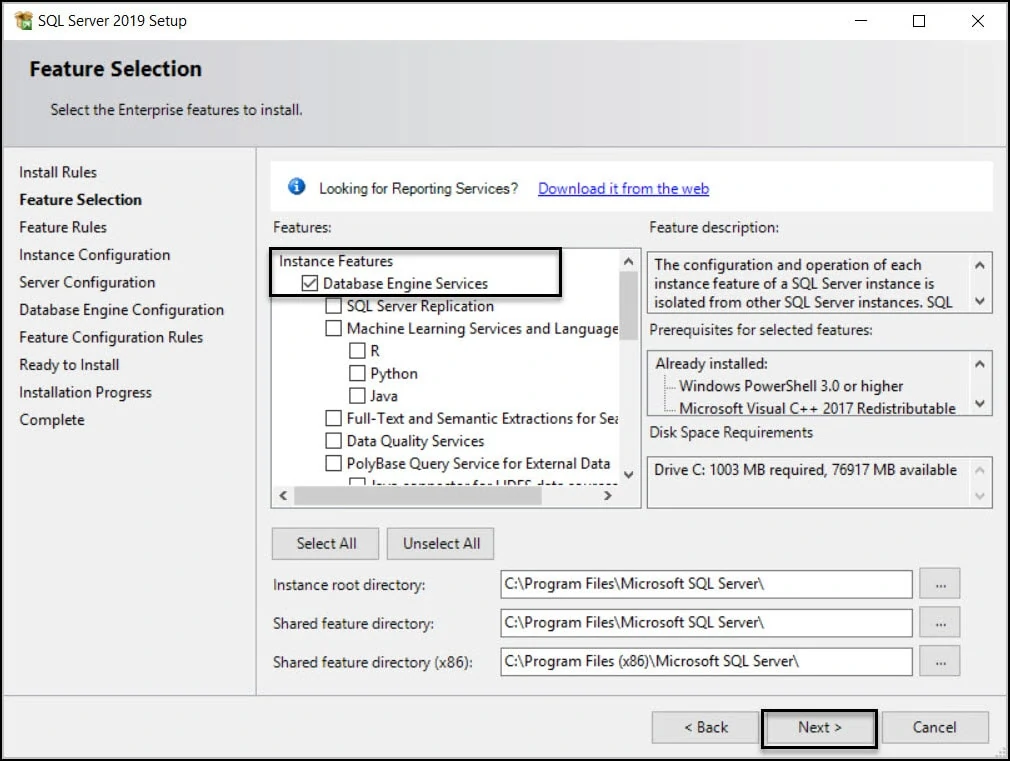Viewport: 1010px width, 761px height.
Task: Enable PolyBase Query Service for External Data
Action: [x=333, y=463]
